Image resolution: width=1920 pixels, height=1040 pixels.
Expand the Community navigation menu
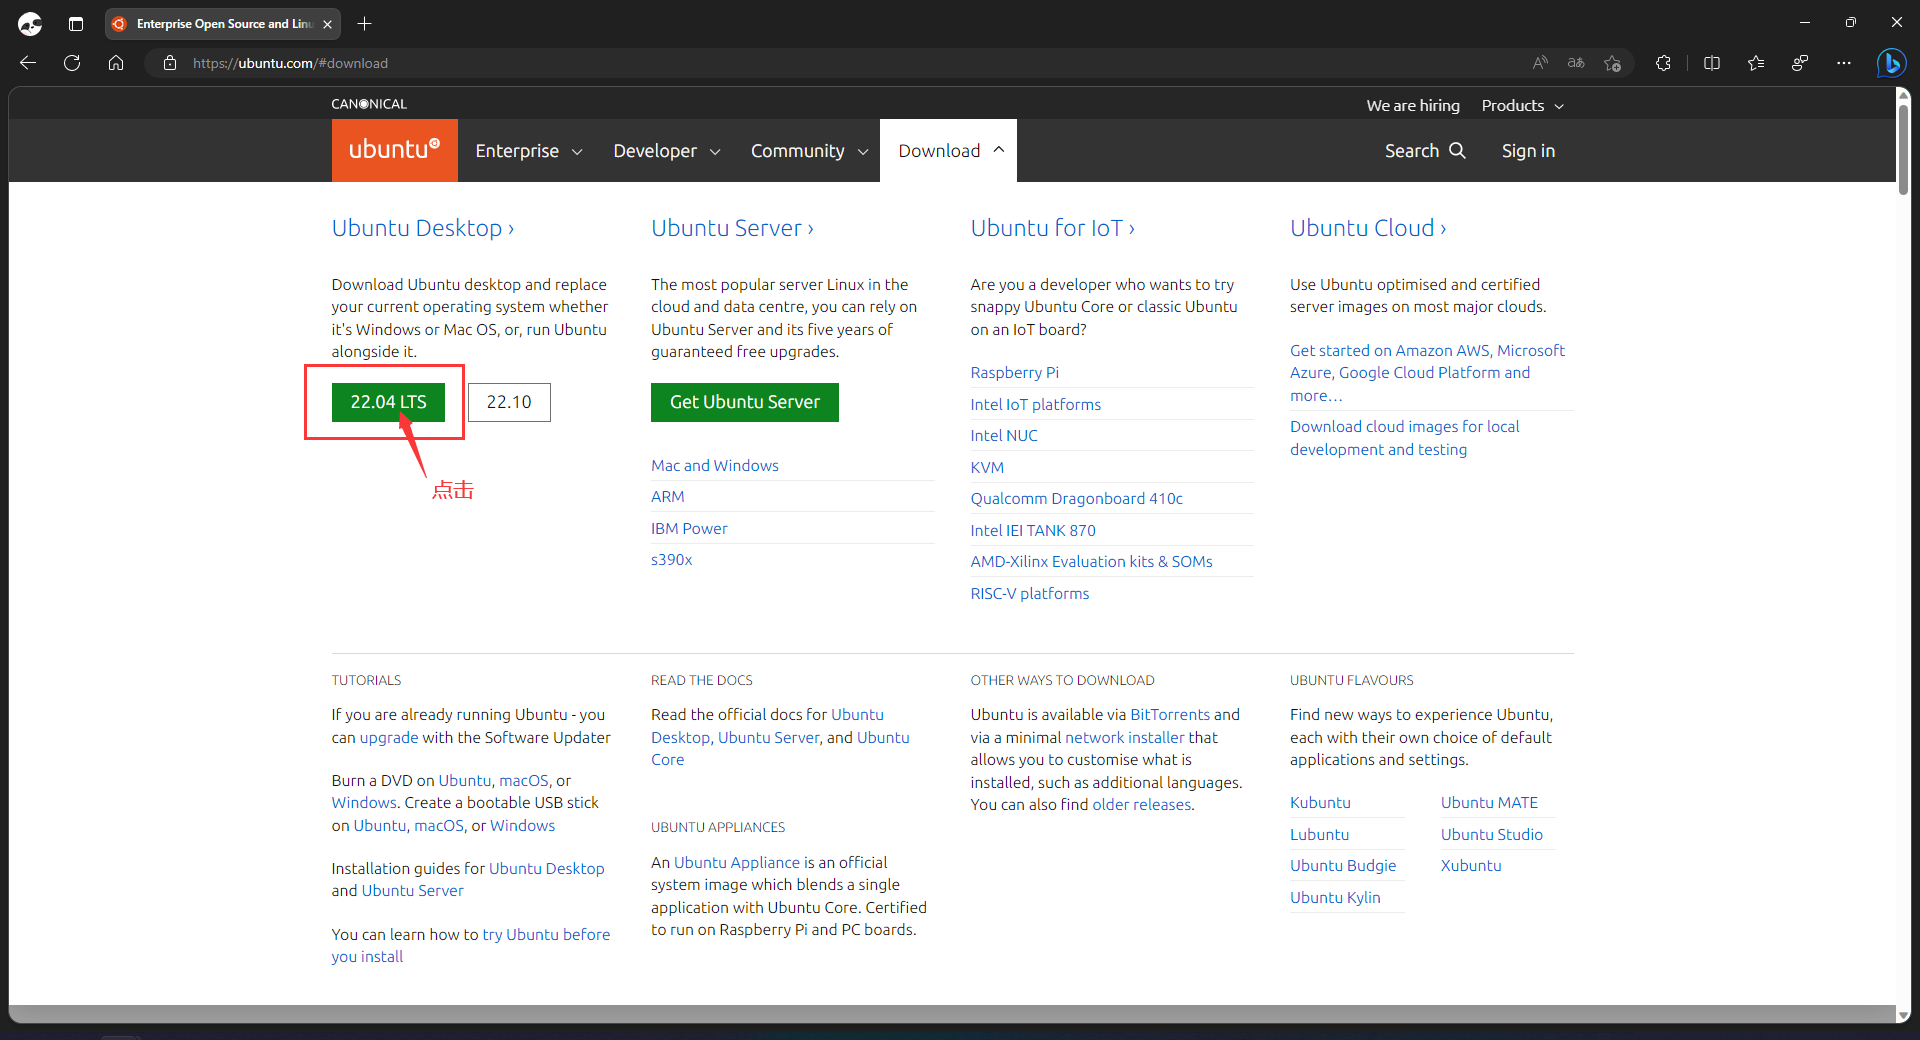point(810,151)
